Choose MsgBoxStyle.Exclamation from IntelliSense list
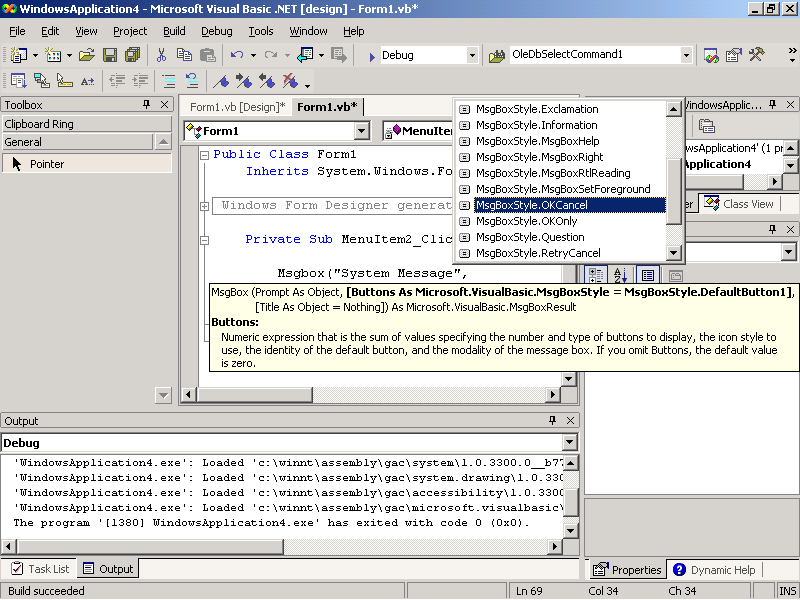Image resolution: width=800 pixels, height=600 pixels. point(561,109)
